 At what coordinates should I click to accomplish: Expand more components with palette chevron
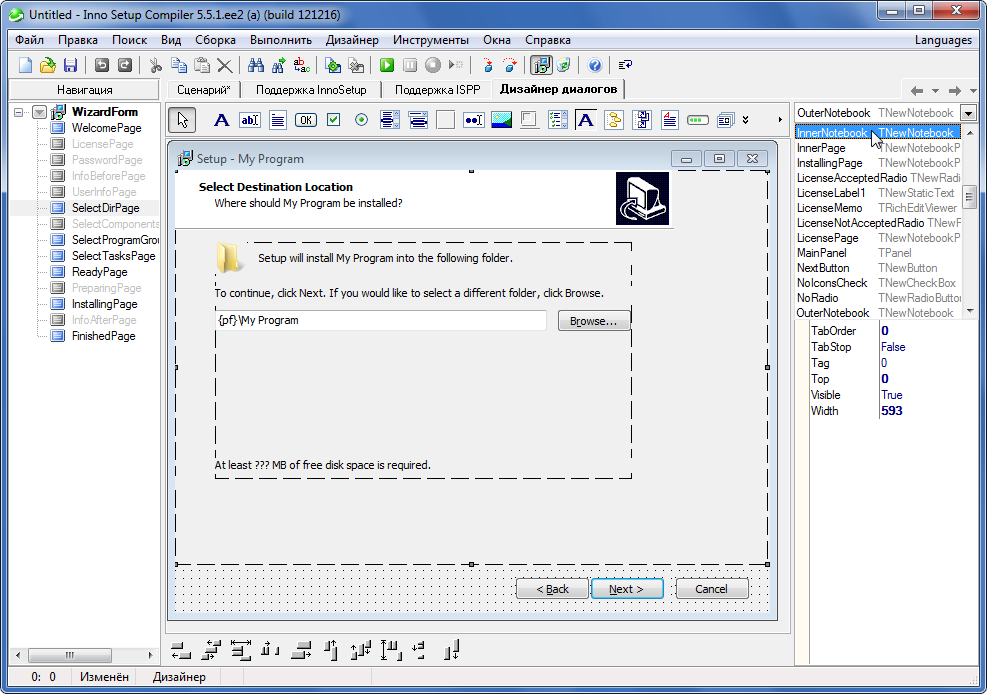tap(745, 120)
